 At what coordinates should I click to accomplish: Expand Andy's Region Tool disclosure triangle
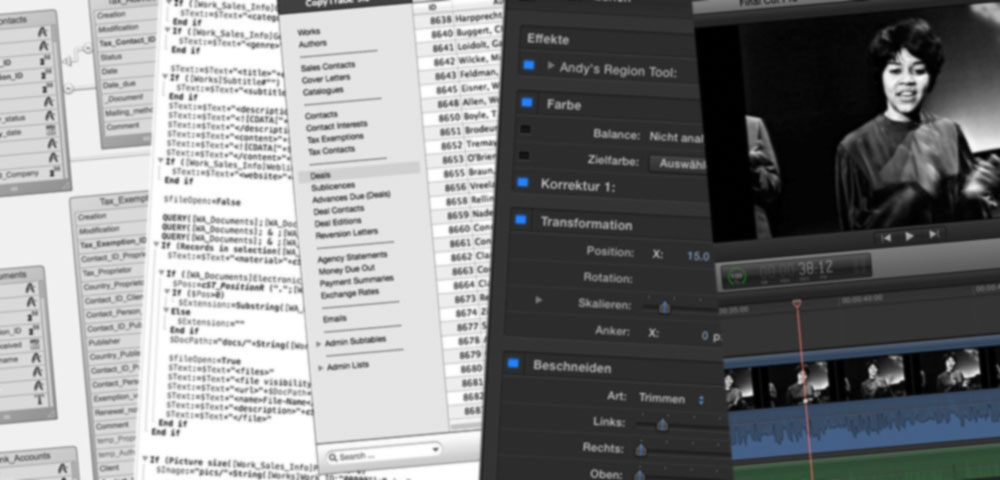pyautogui.click(x=550, y=65)
